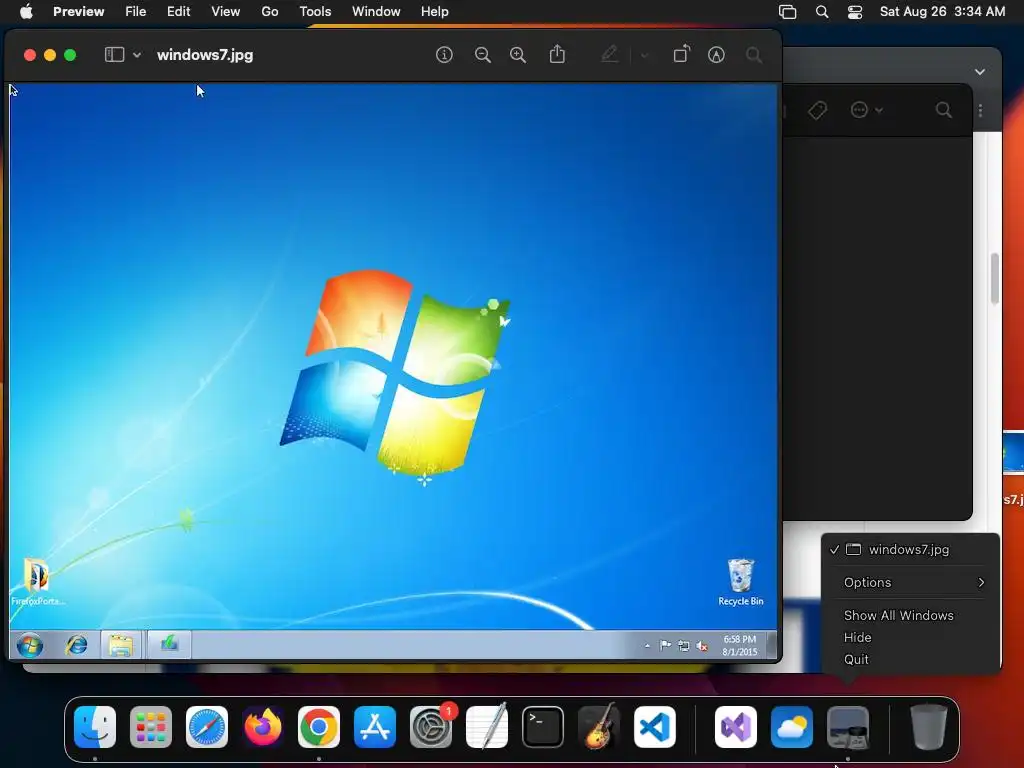This screenshot has height=768, width=1024.
Task: Click the search icon in the Finder window
Action: point(944,110)
